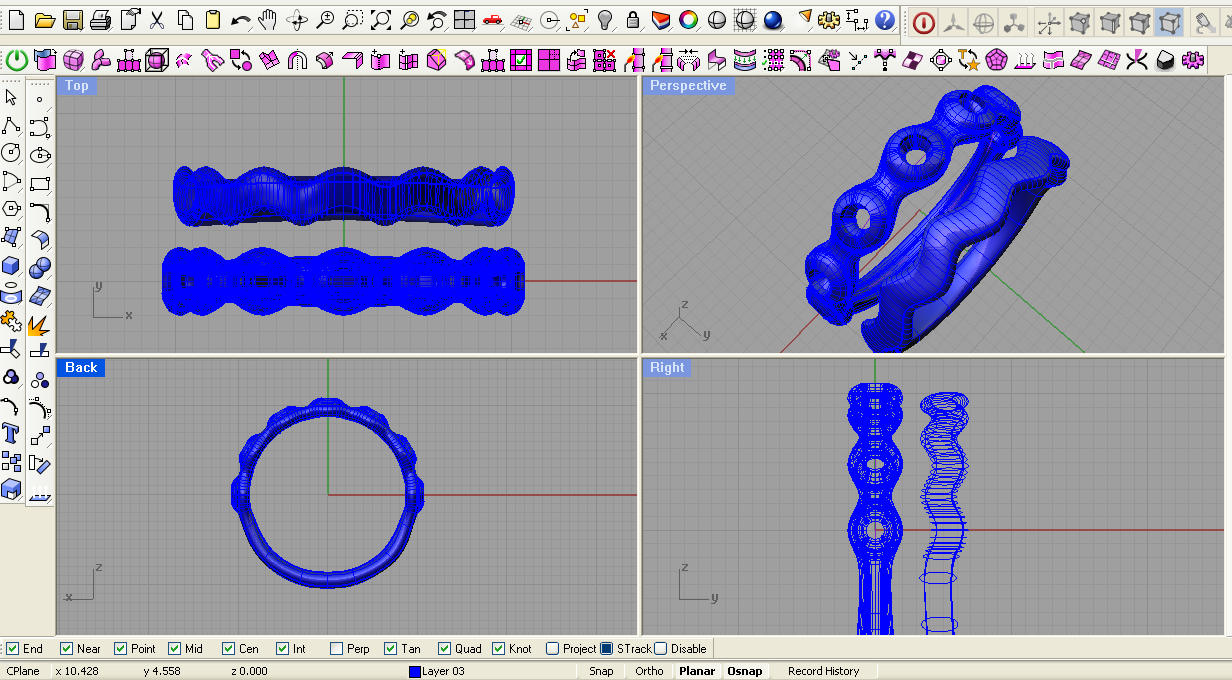The height and width of the screenshot is (680, 1232).
Task: Click the padlock Lock icon
Action: point(632,19)
